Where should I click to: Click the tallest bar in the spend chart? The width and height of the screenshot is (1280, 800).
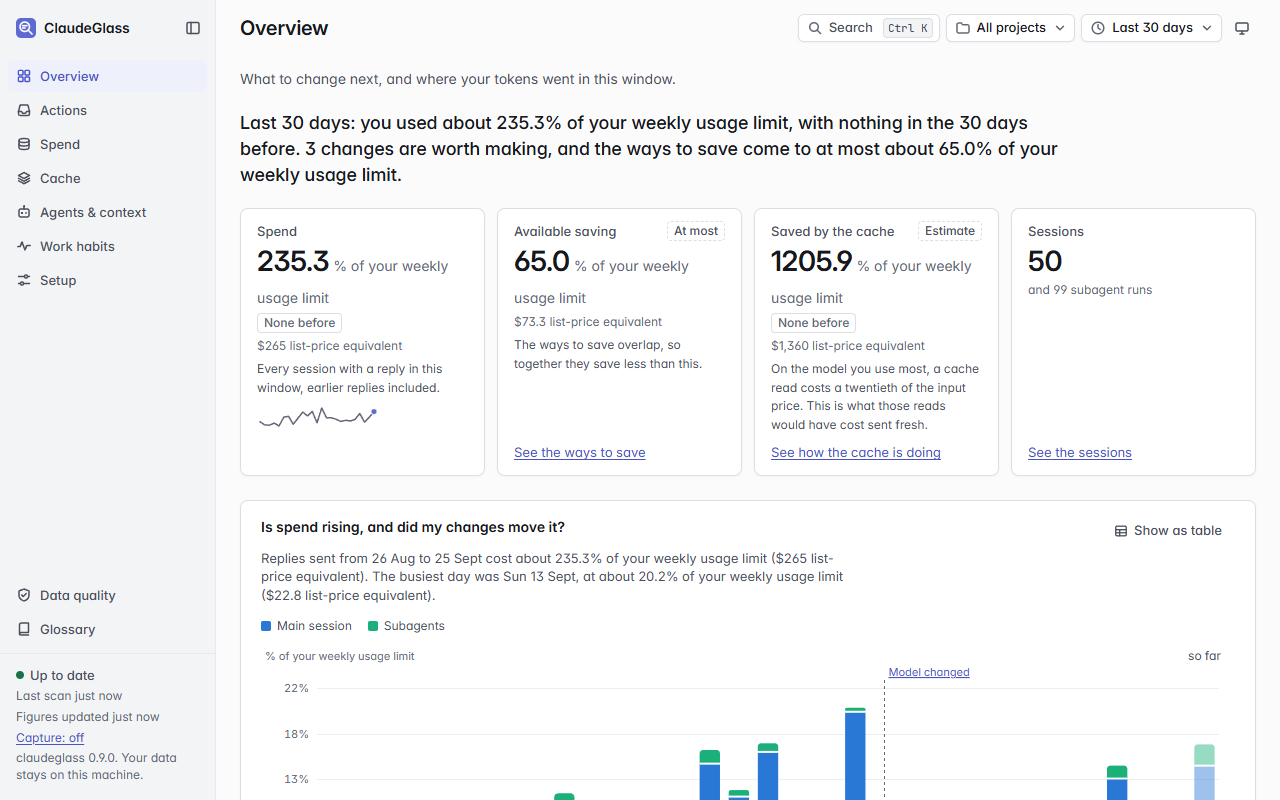pos(855,754)
